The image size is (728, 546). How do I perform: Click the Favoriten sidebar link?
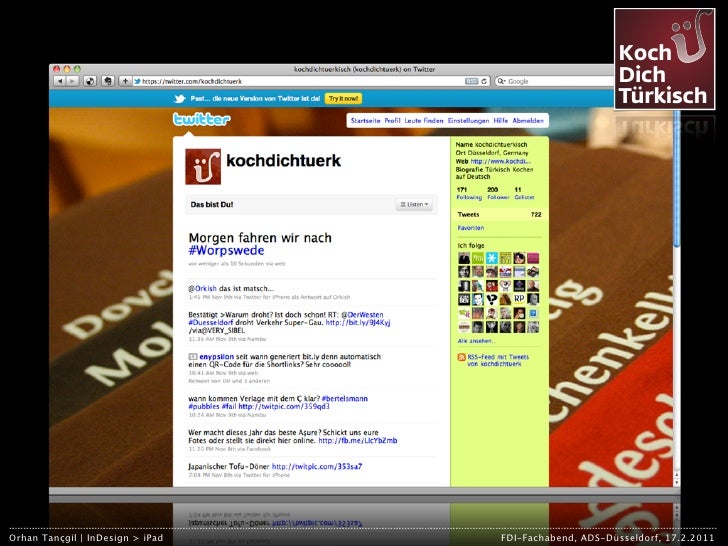click(x=471, y=228)
